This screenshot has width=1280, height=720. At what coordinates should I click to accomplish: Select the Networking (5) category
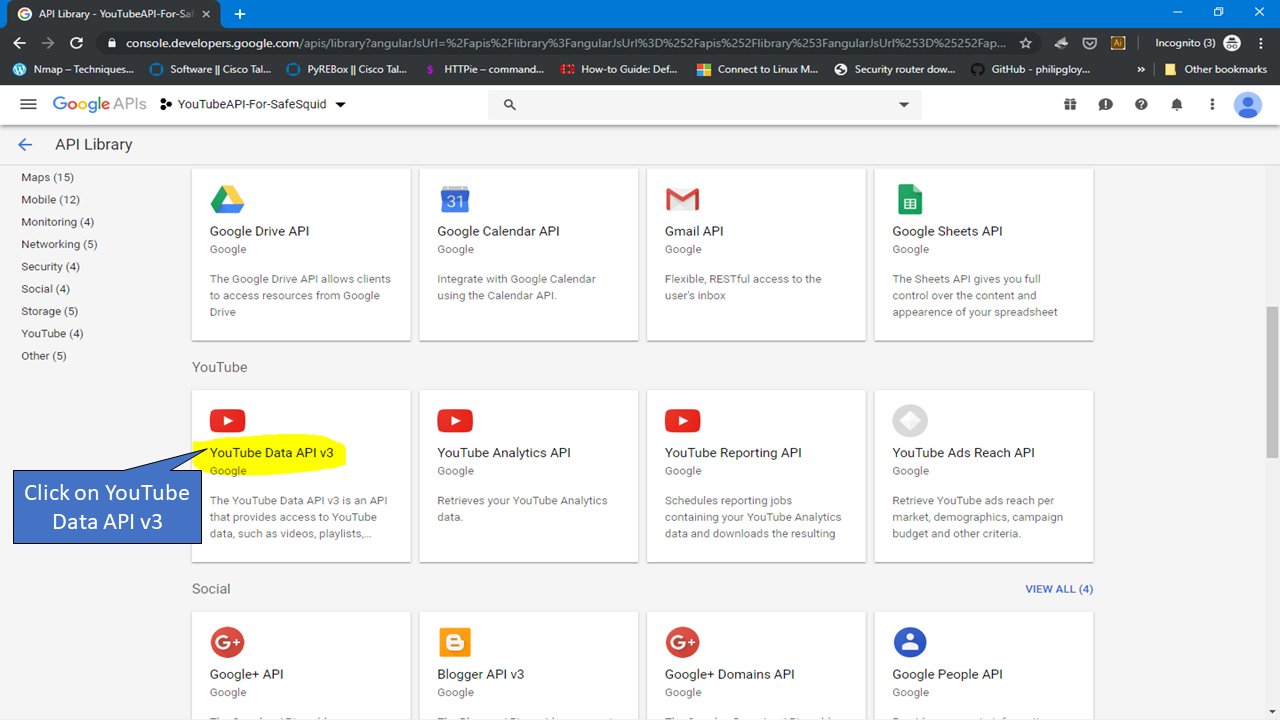pos(59,244)
